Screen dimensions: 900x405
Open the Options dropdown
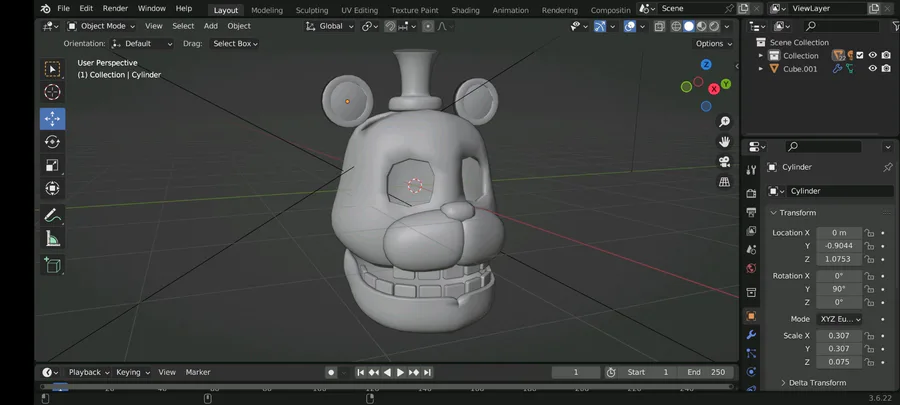pos(713,44)
